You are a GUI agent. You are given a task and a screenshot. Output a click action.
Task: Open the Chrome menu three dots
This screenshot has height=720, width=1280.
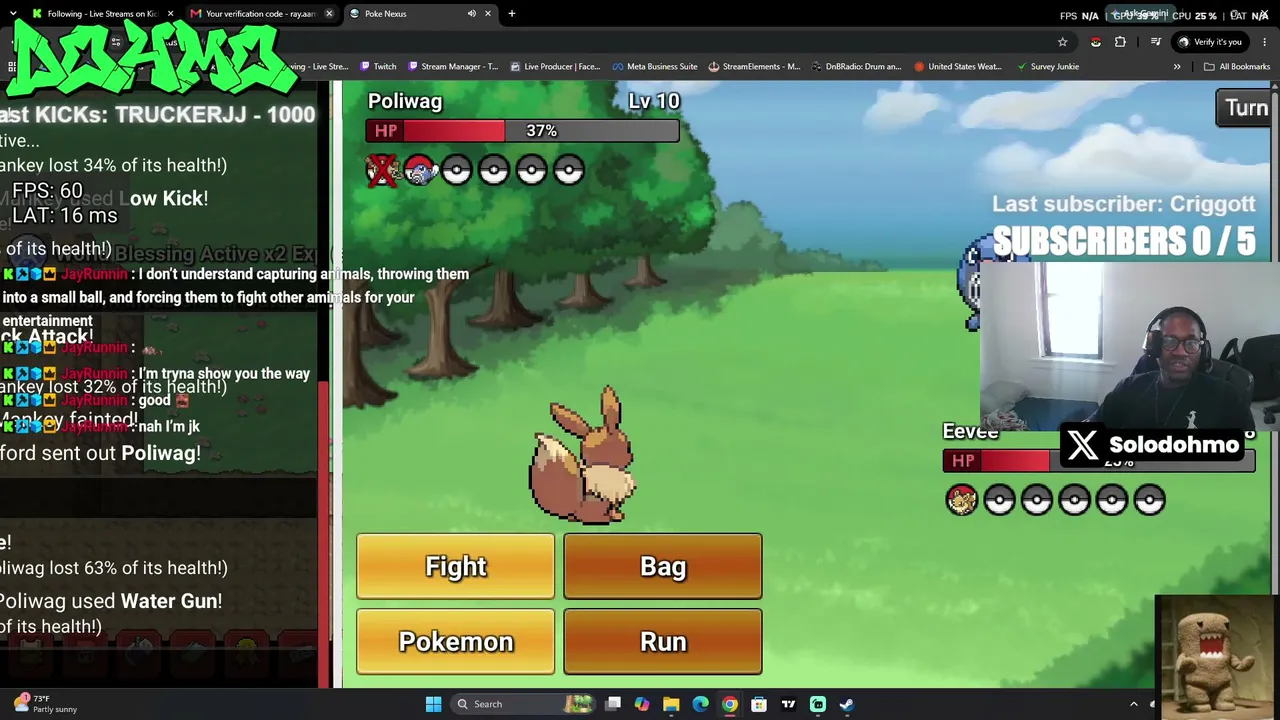pos(1265,42)
